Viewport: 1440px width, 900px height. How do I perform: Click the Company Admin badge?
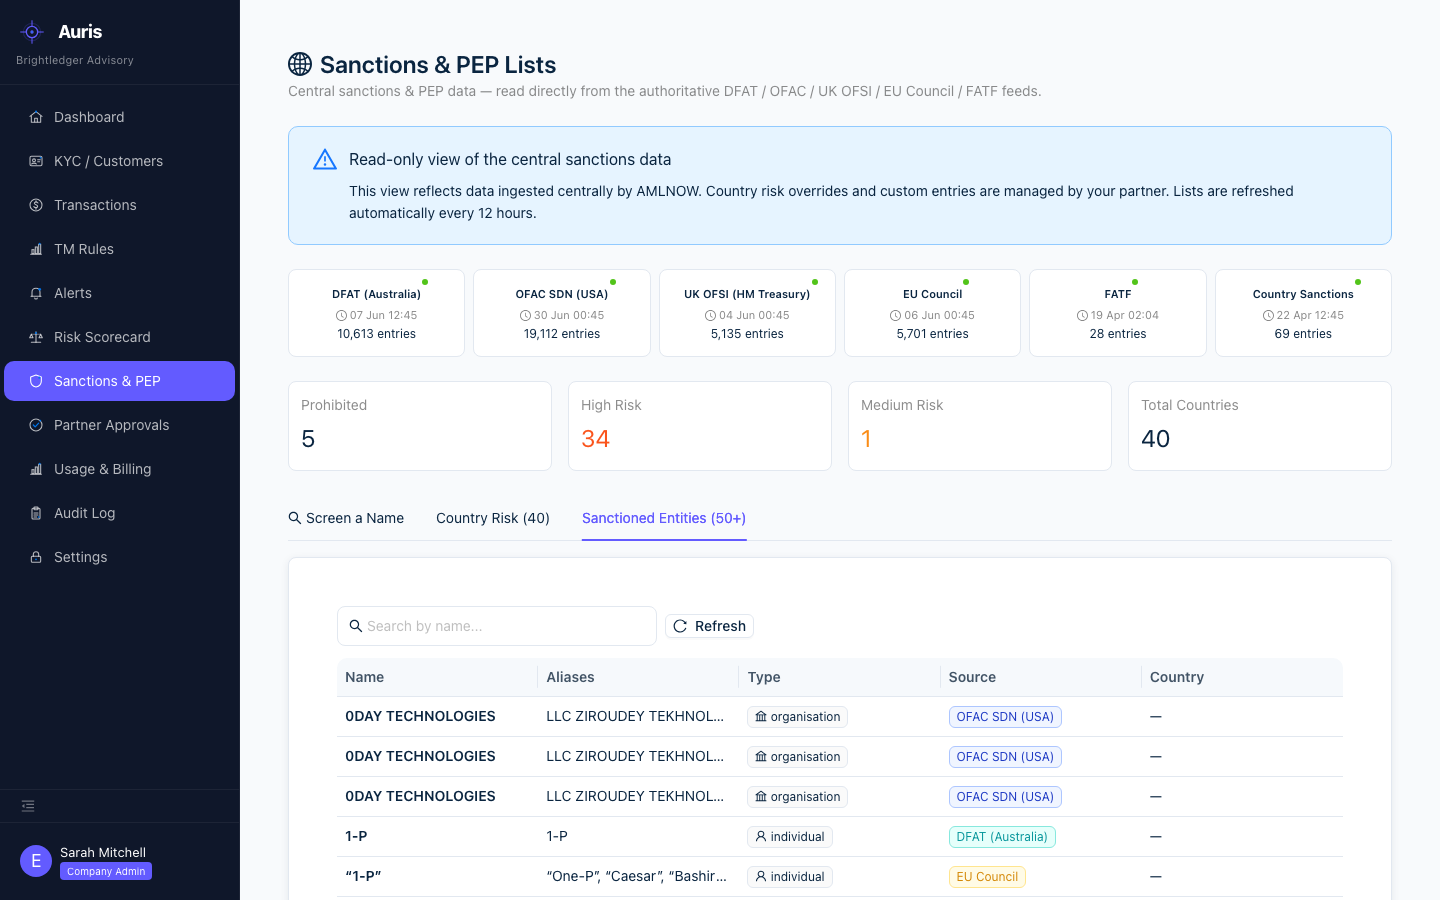click(106, 871)
